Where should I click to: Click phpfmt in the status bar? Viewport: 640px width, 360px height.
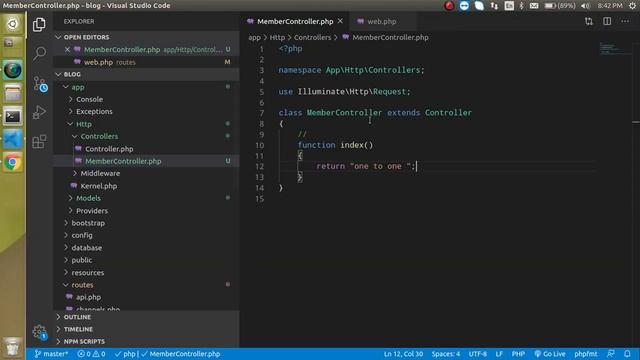(x=586, y=354)
